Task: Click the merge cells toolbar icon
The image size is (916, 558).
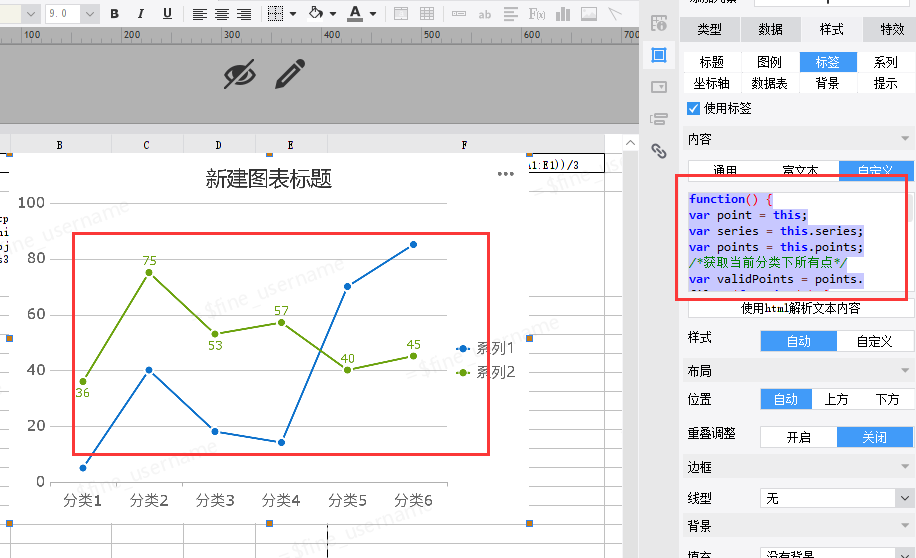Action: tap(401, 13)
